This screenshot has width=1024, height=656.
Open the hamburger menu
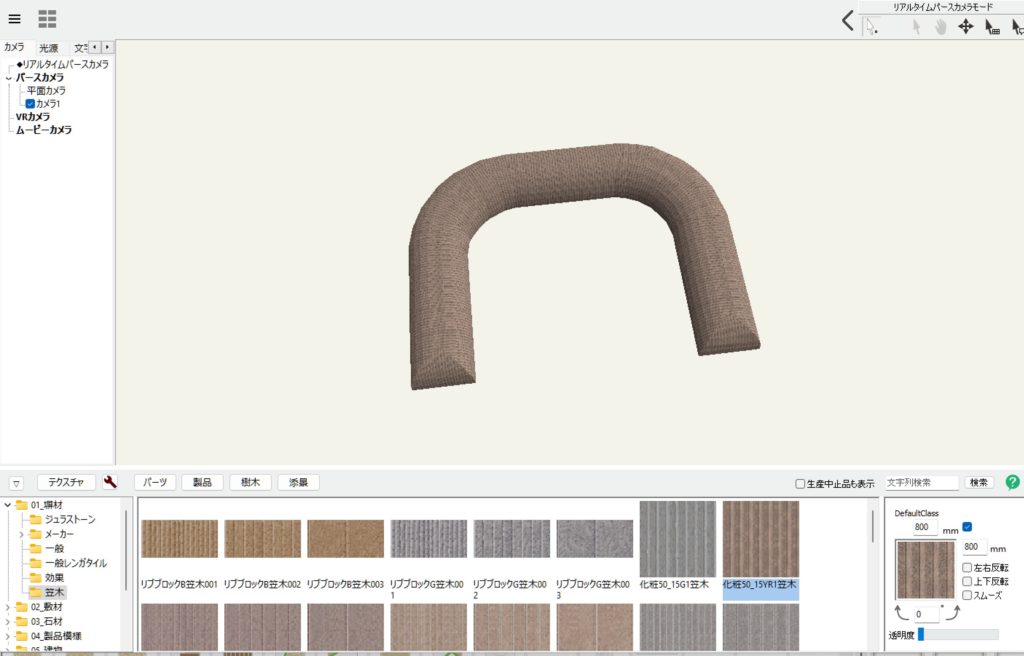tap(14, 19)
